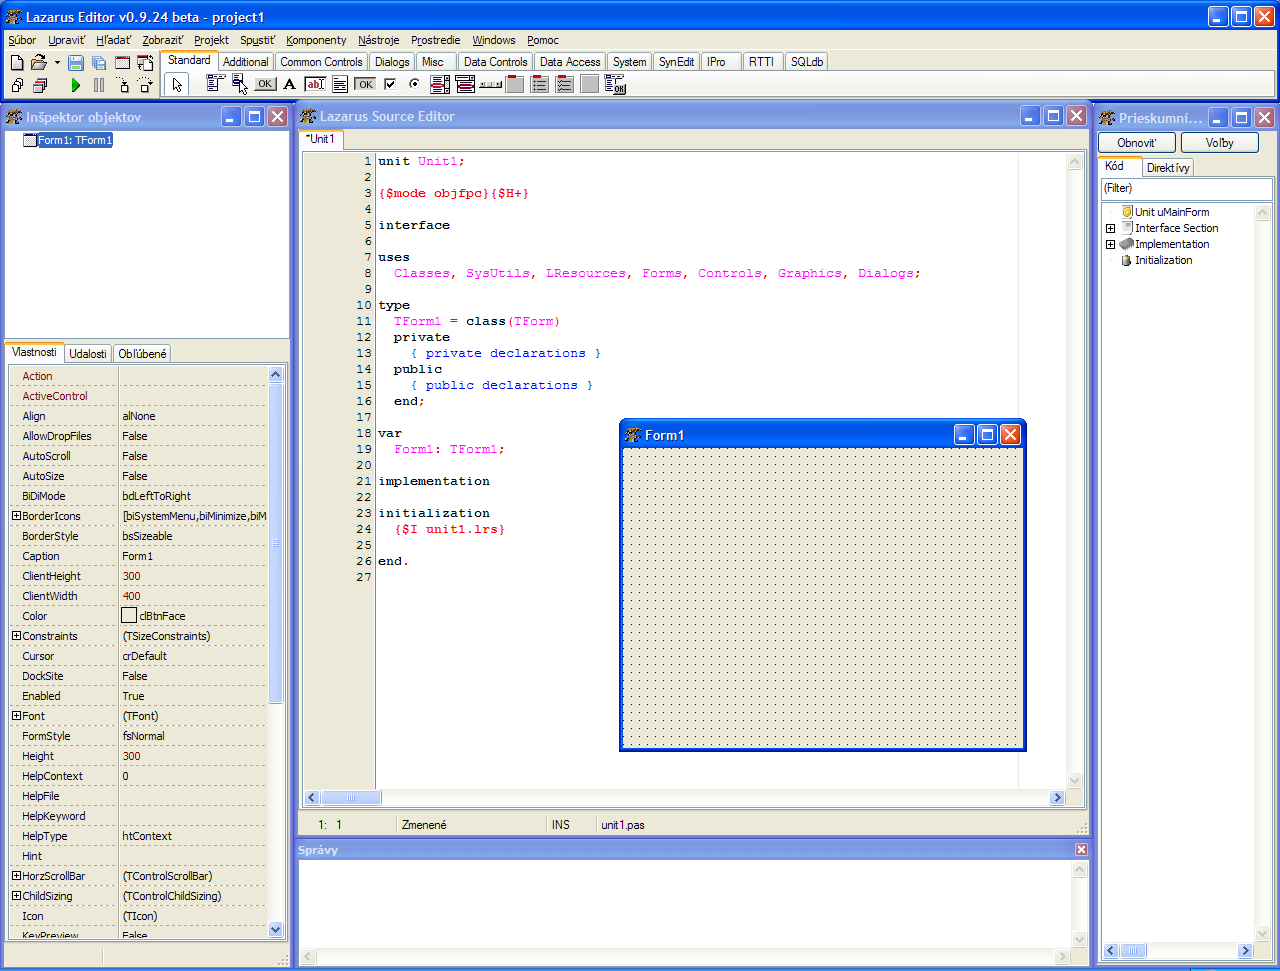1280x971 pixels.
Task: Switch to the Common Controls palette tab
Action: click(x=321, y=62)
